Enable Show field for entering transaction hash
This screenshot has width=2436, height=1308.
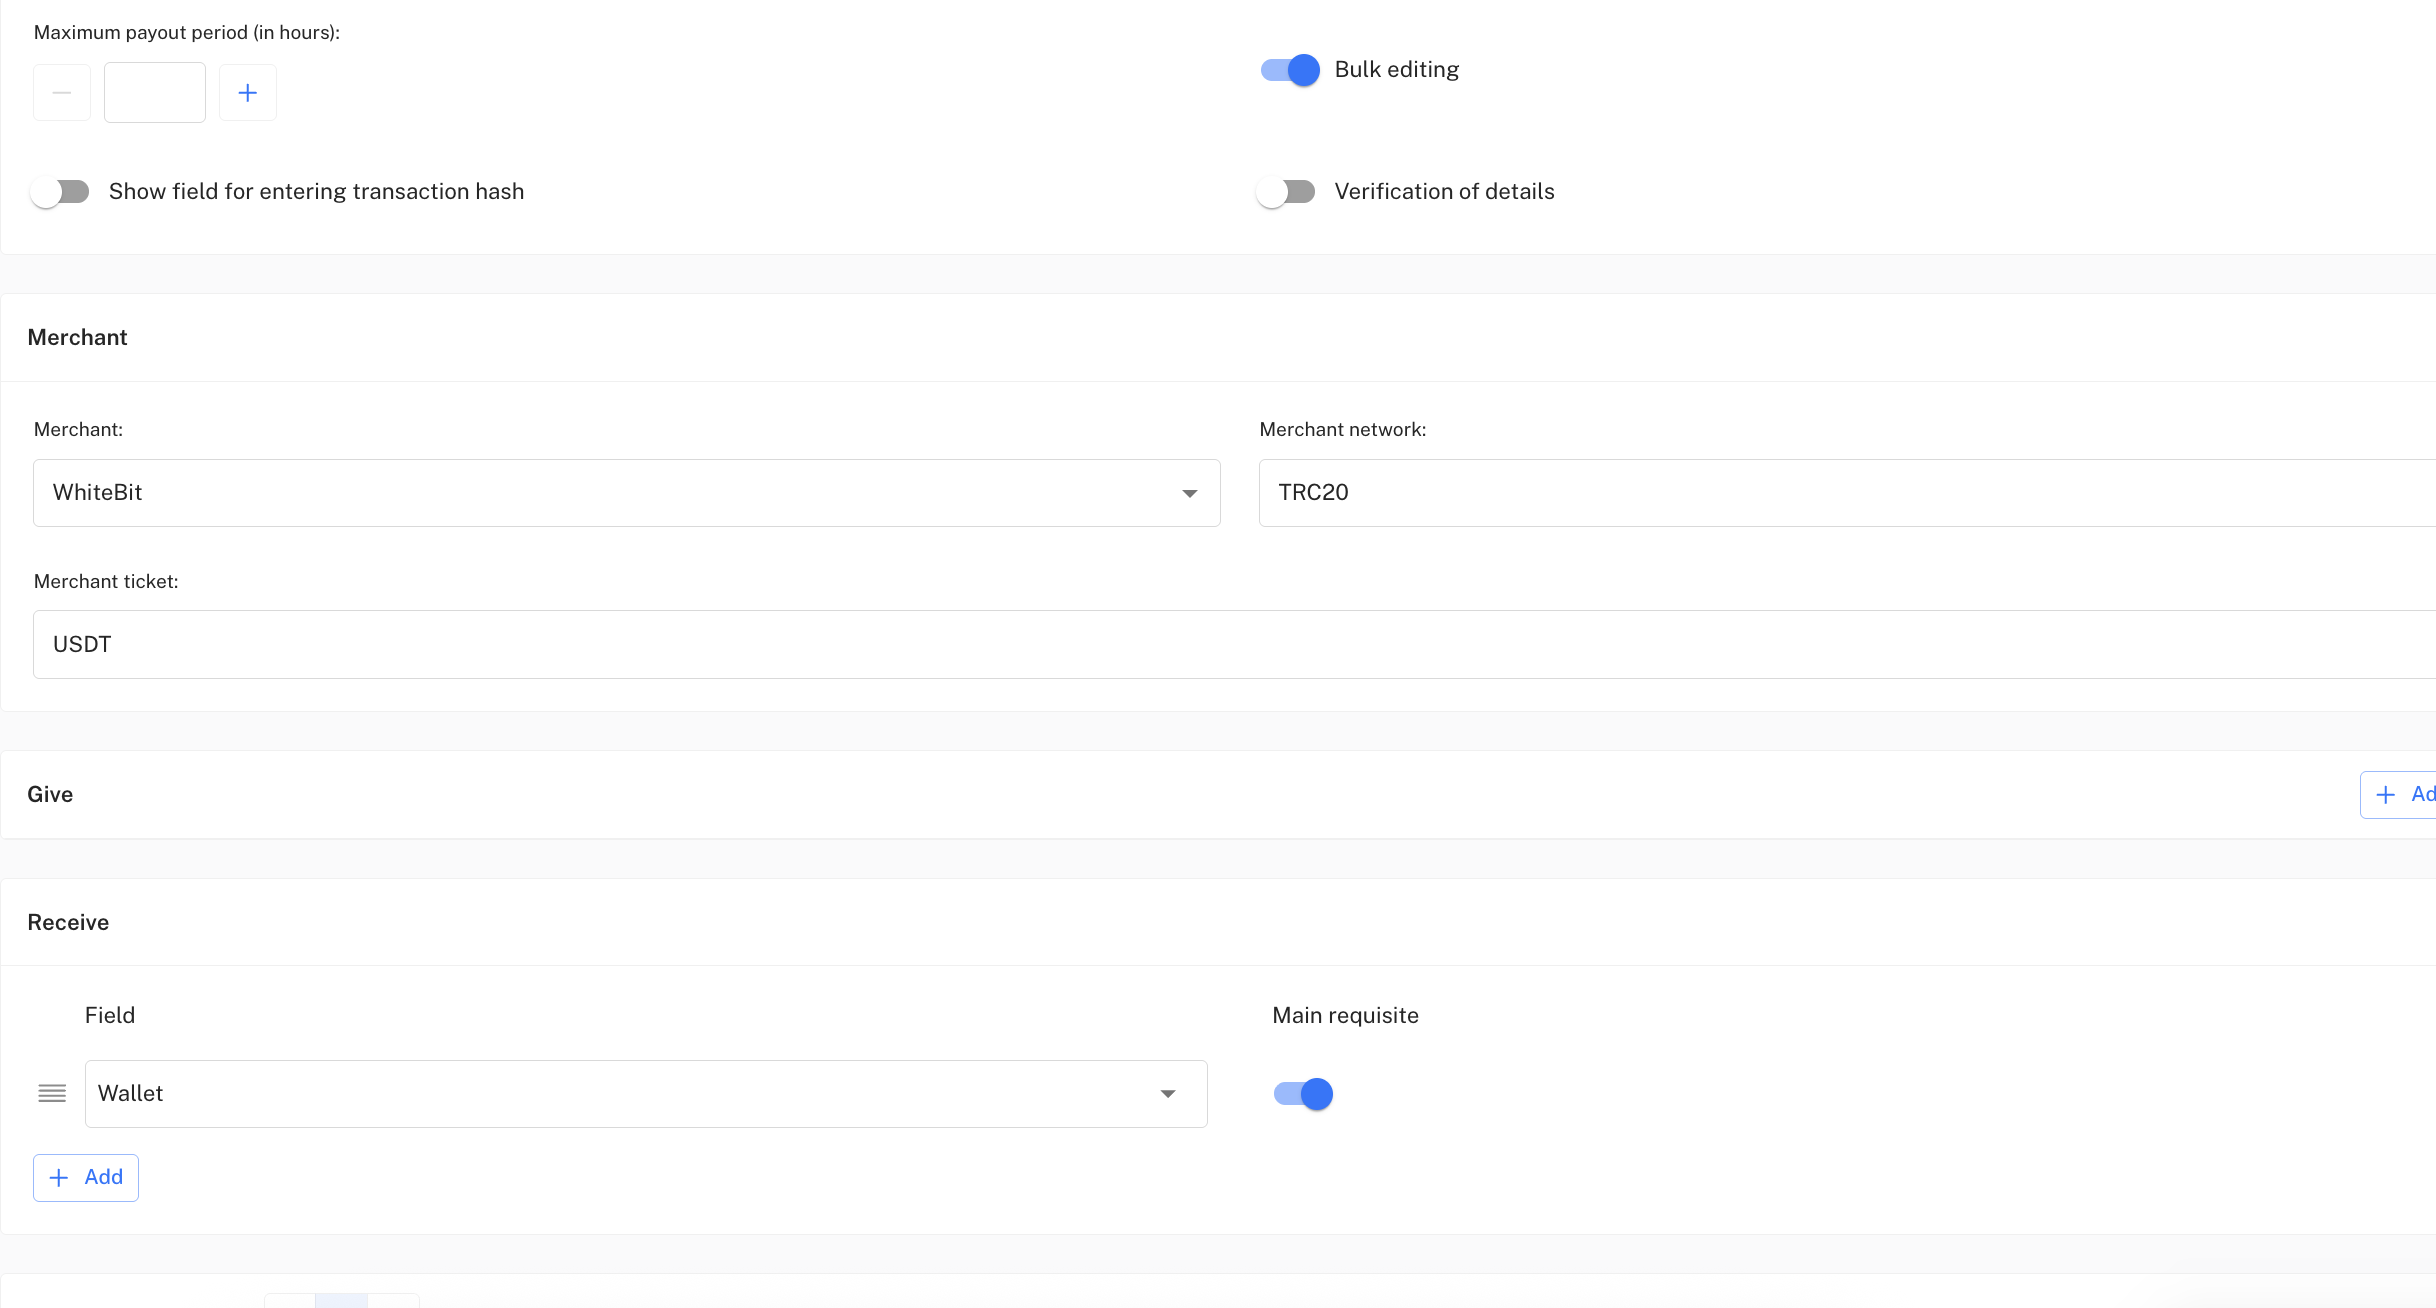pos(60,192)
